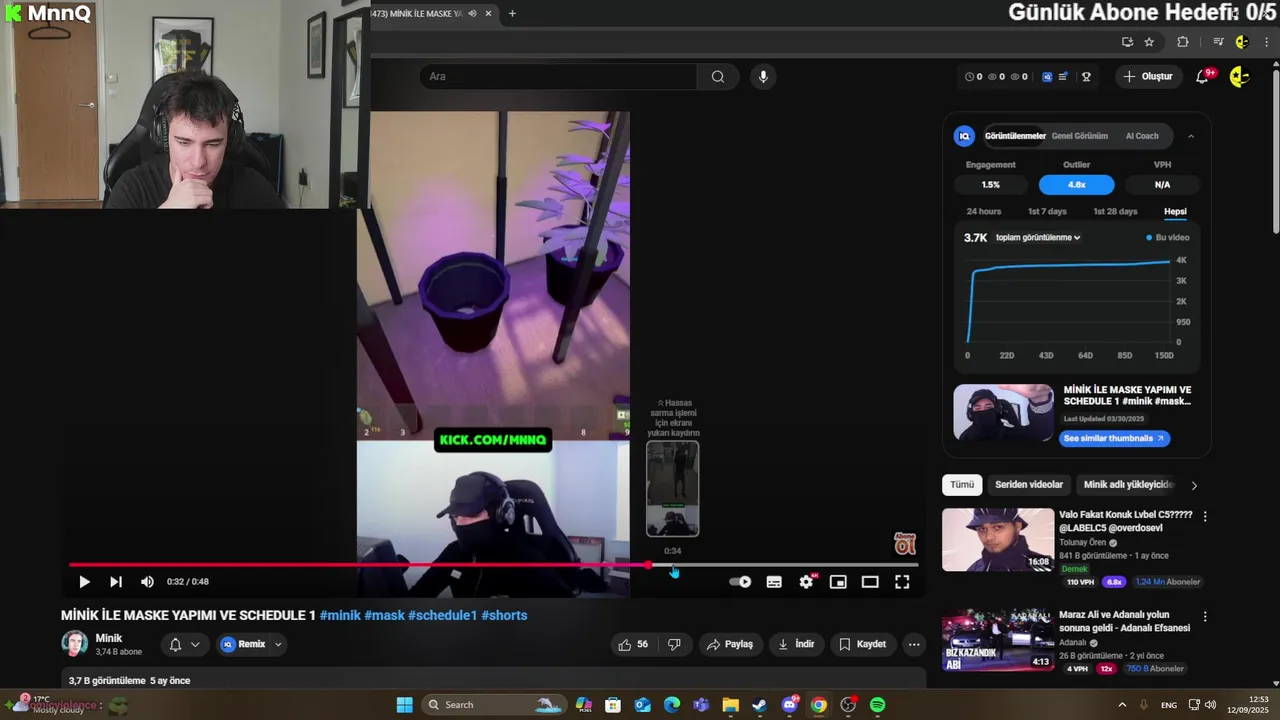The image size is (1280, 720).
Task: Click the Remix button
Action: click(243, 645)
